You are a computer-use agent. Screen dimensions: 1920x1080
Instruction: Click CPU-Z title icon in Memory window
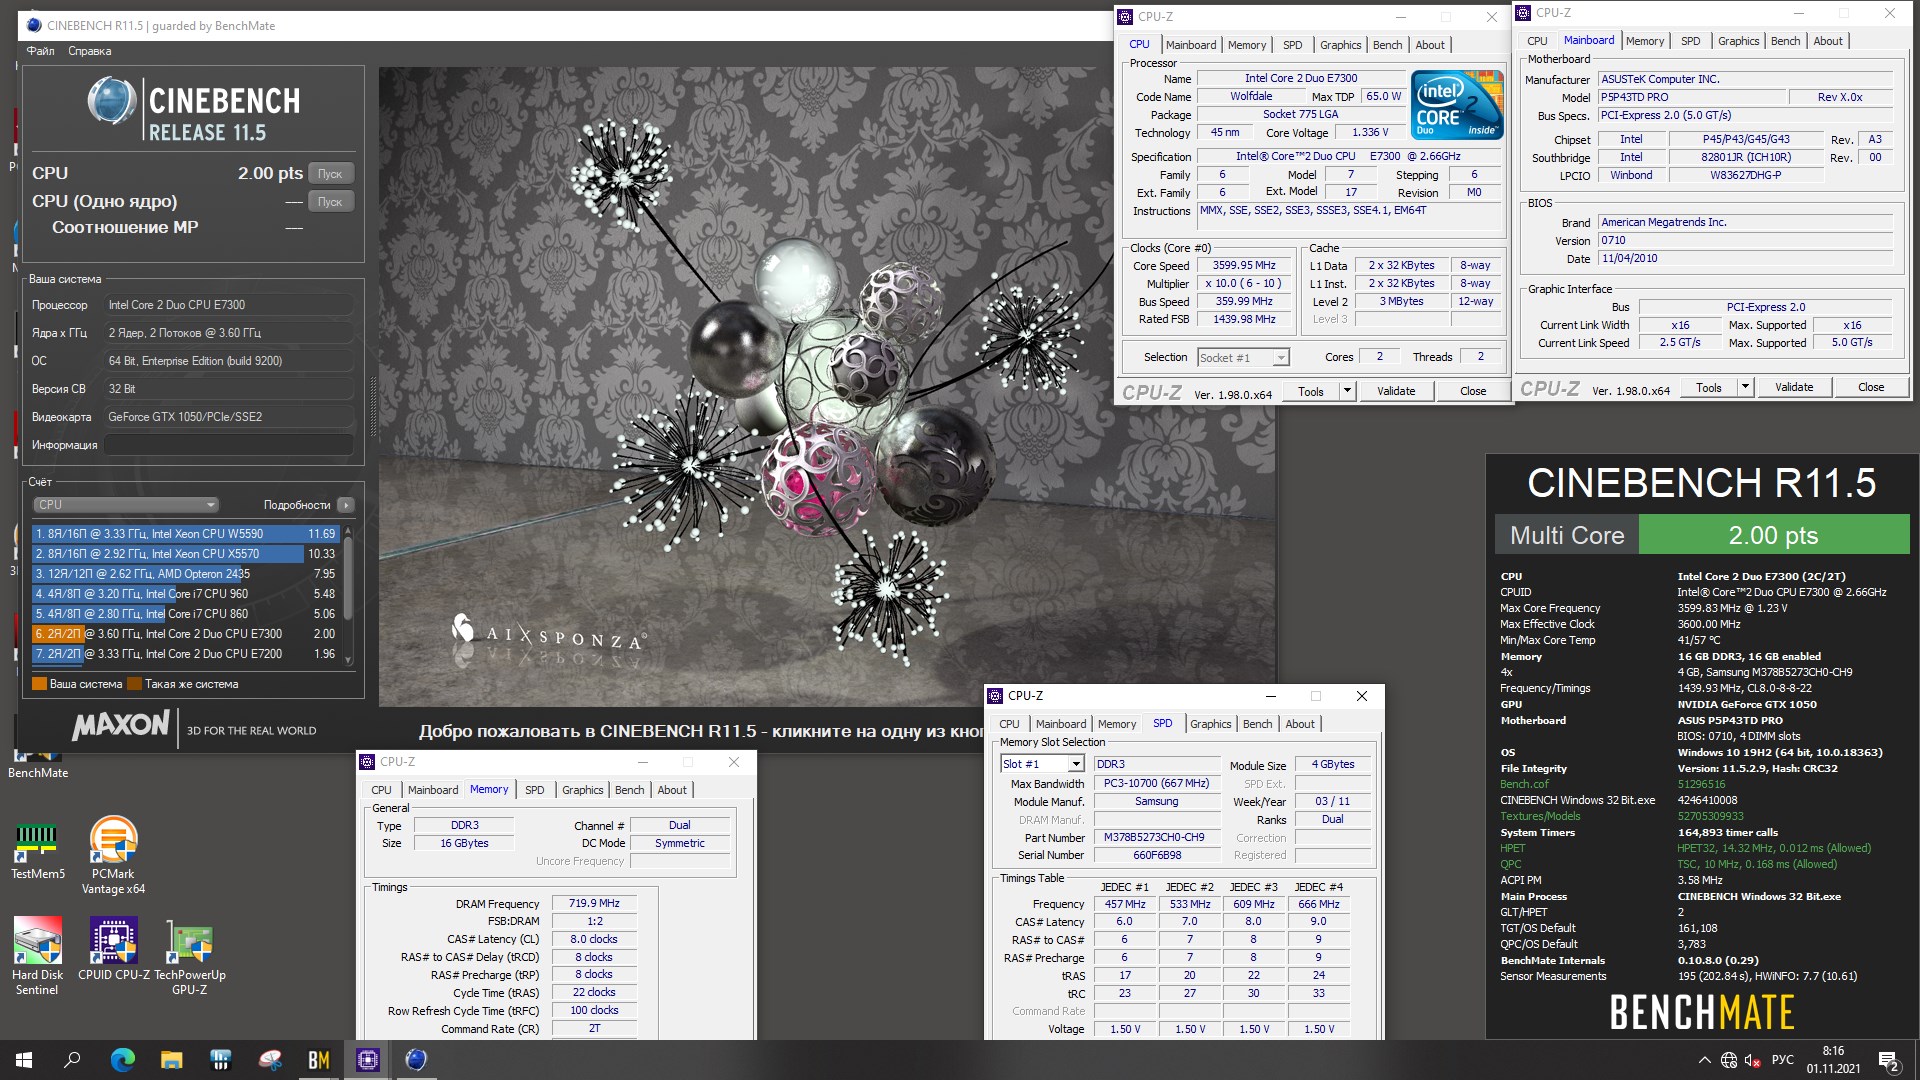(x=367, y=762)
